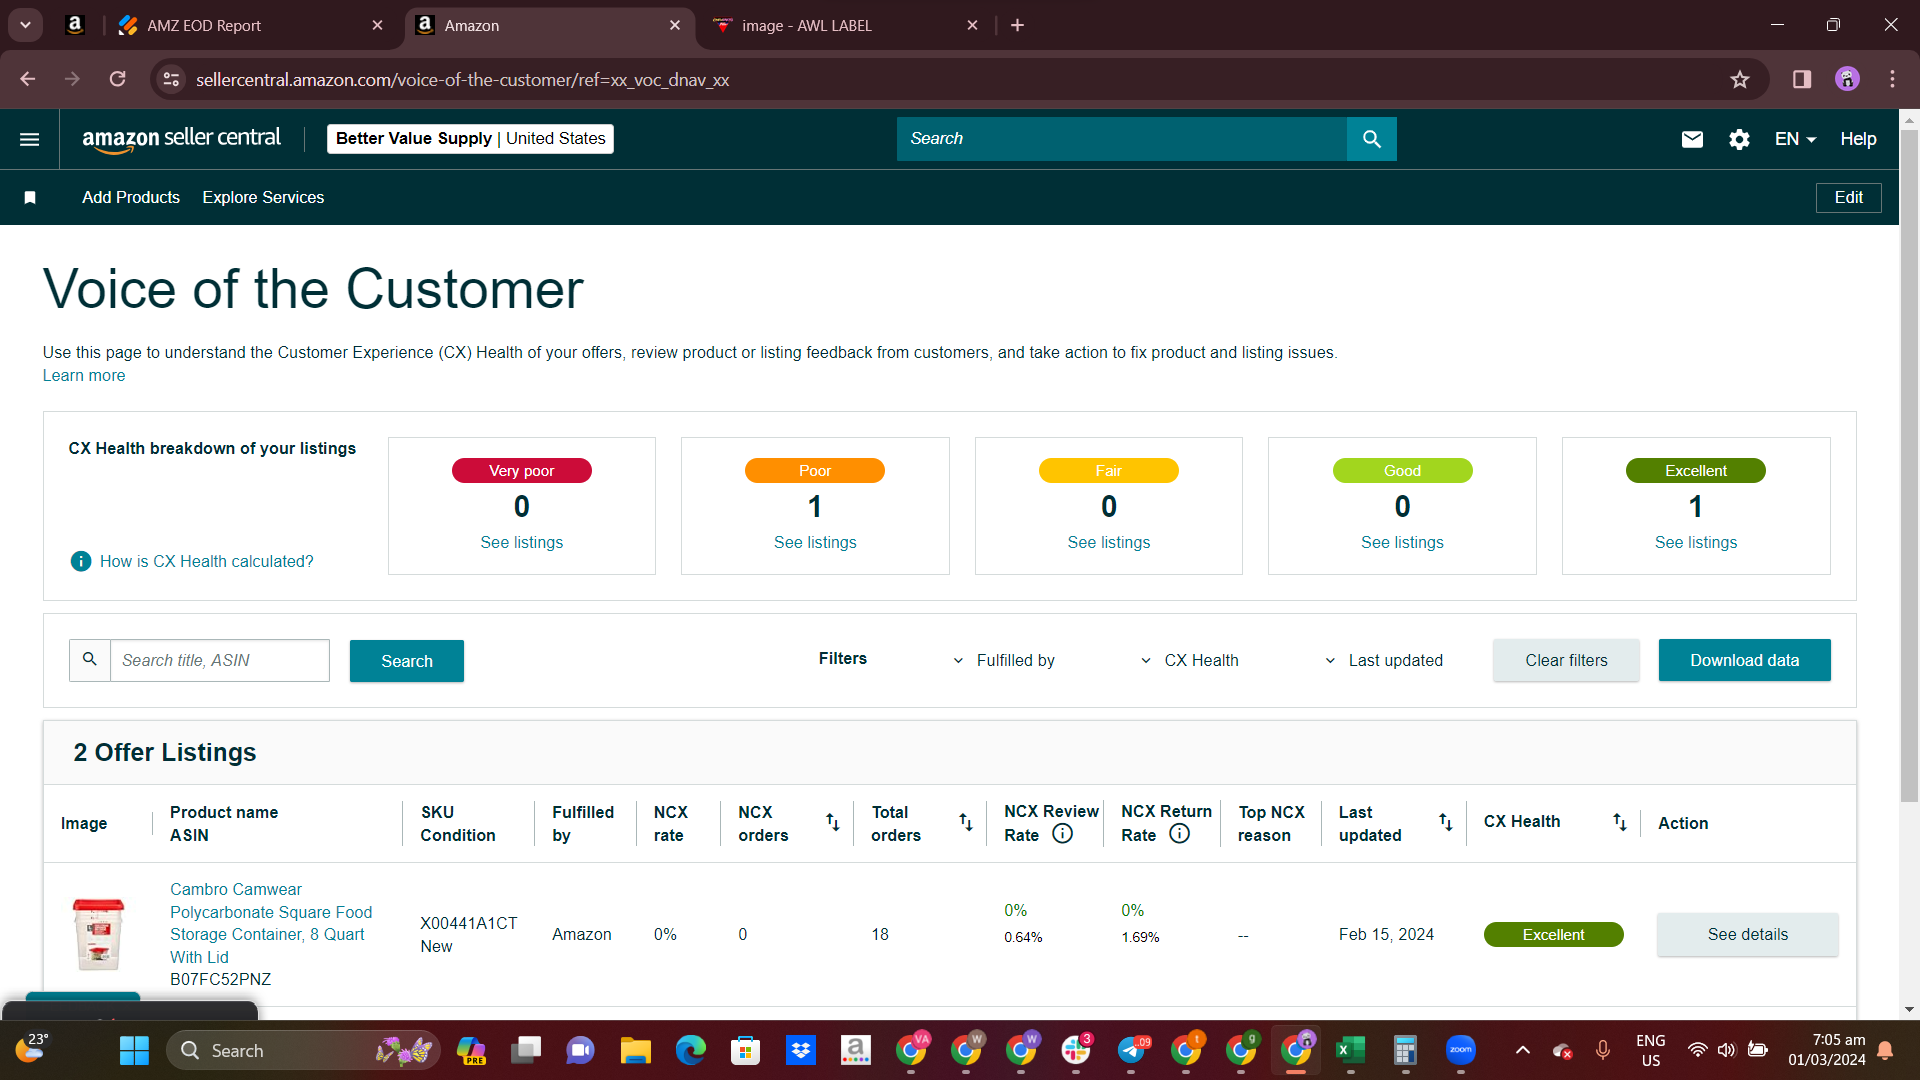Viewport: 1920px width, 1080px height.
Task: Click the Edit navigation button
Action: (x=1848, y=198)
